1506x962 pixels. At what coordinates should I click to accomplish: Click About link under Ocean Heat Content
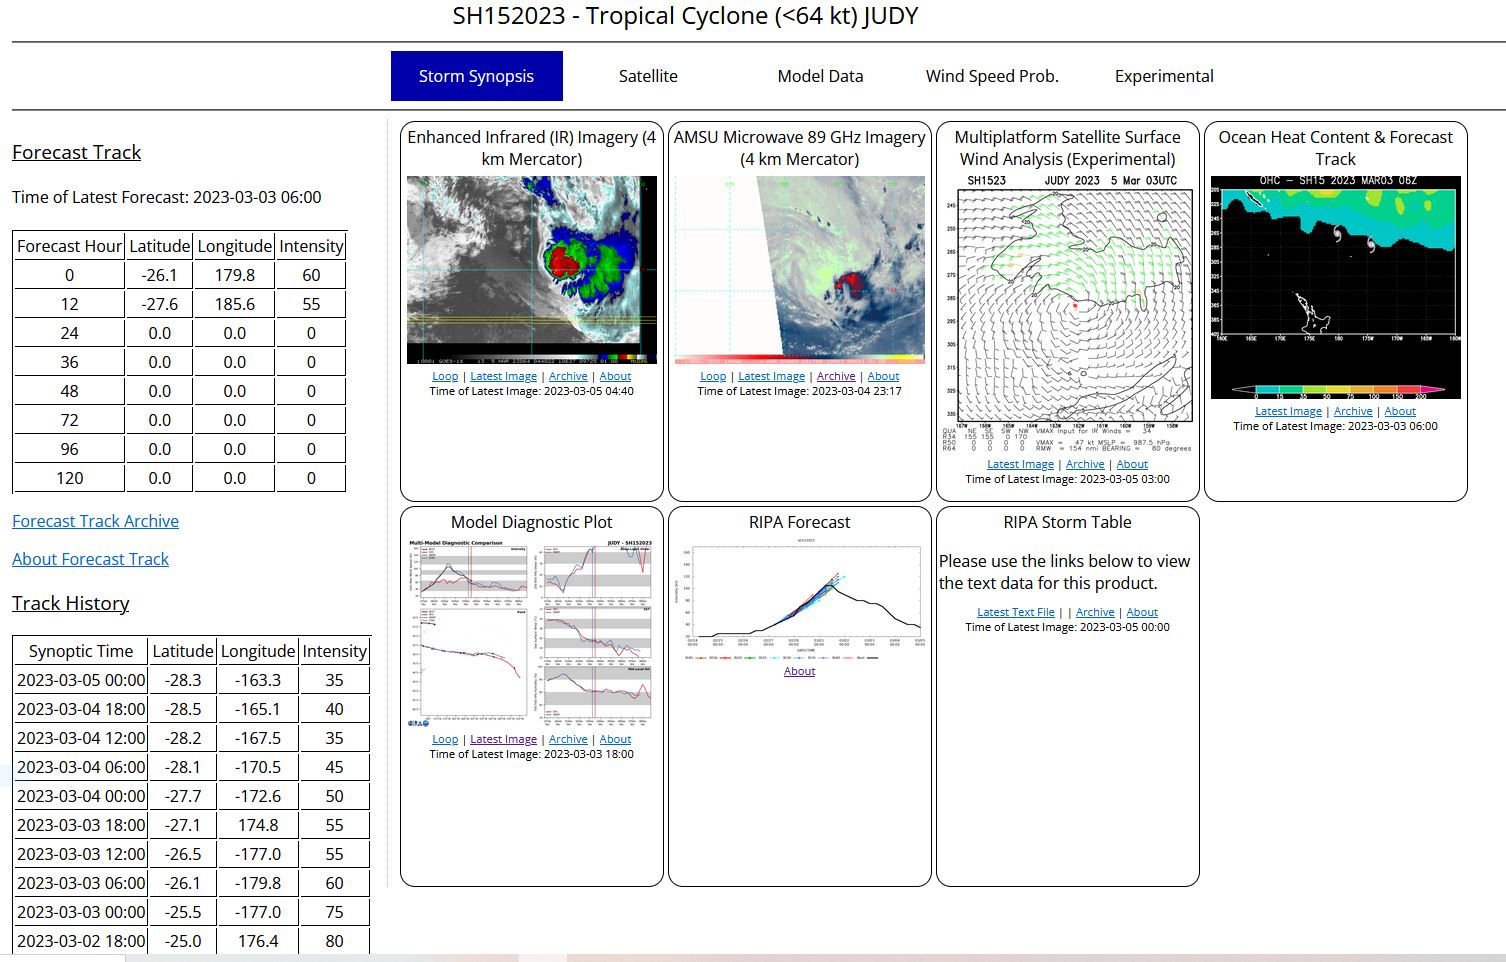[x=1400, y=411]
